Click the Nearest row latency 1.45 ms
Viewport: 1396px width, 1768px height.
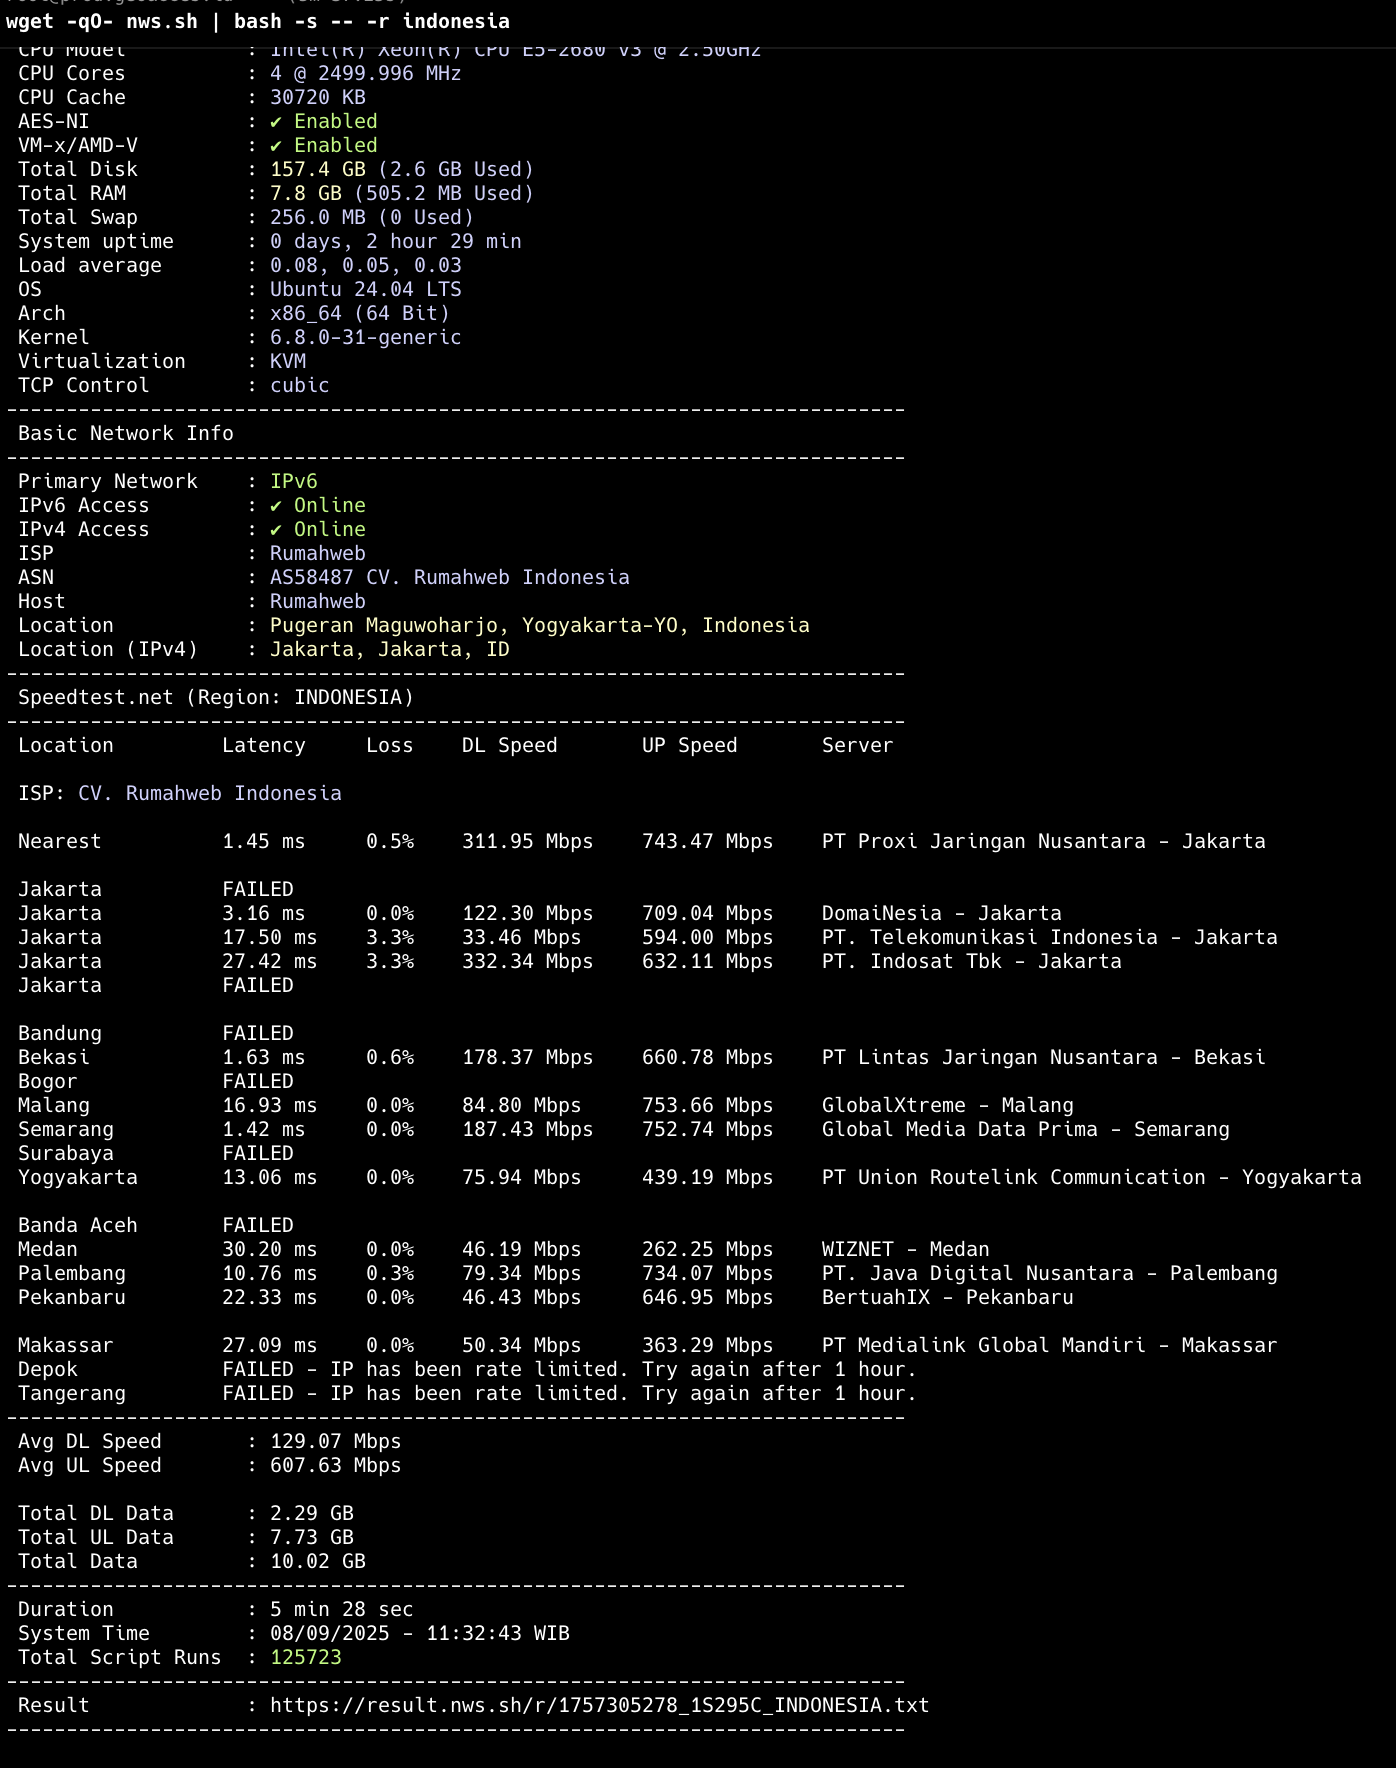(x=264, y=841)
